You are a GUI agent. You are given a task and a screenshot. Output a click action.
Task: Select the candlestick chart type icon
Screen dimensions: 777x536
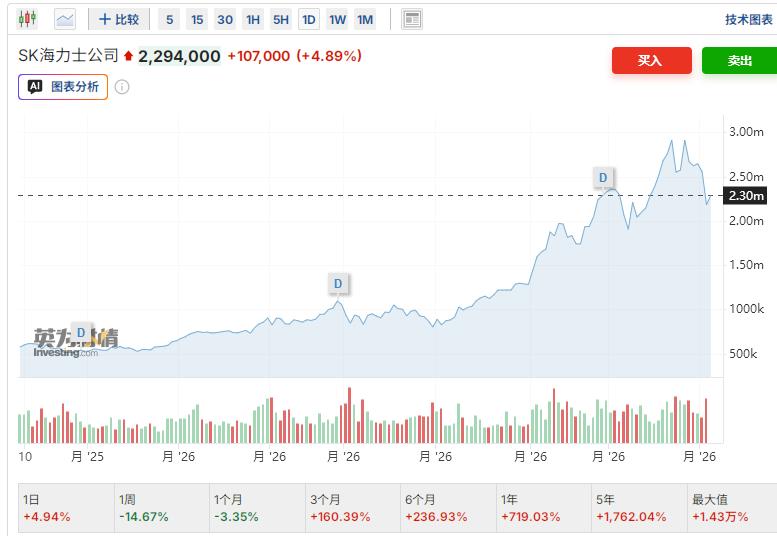click(x=27, y=19)
